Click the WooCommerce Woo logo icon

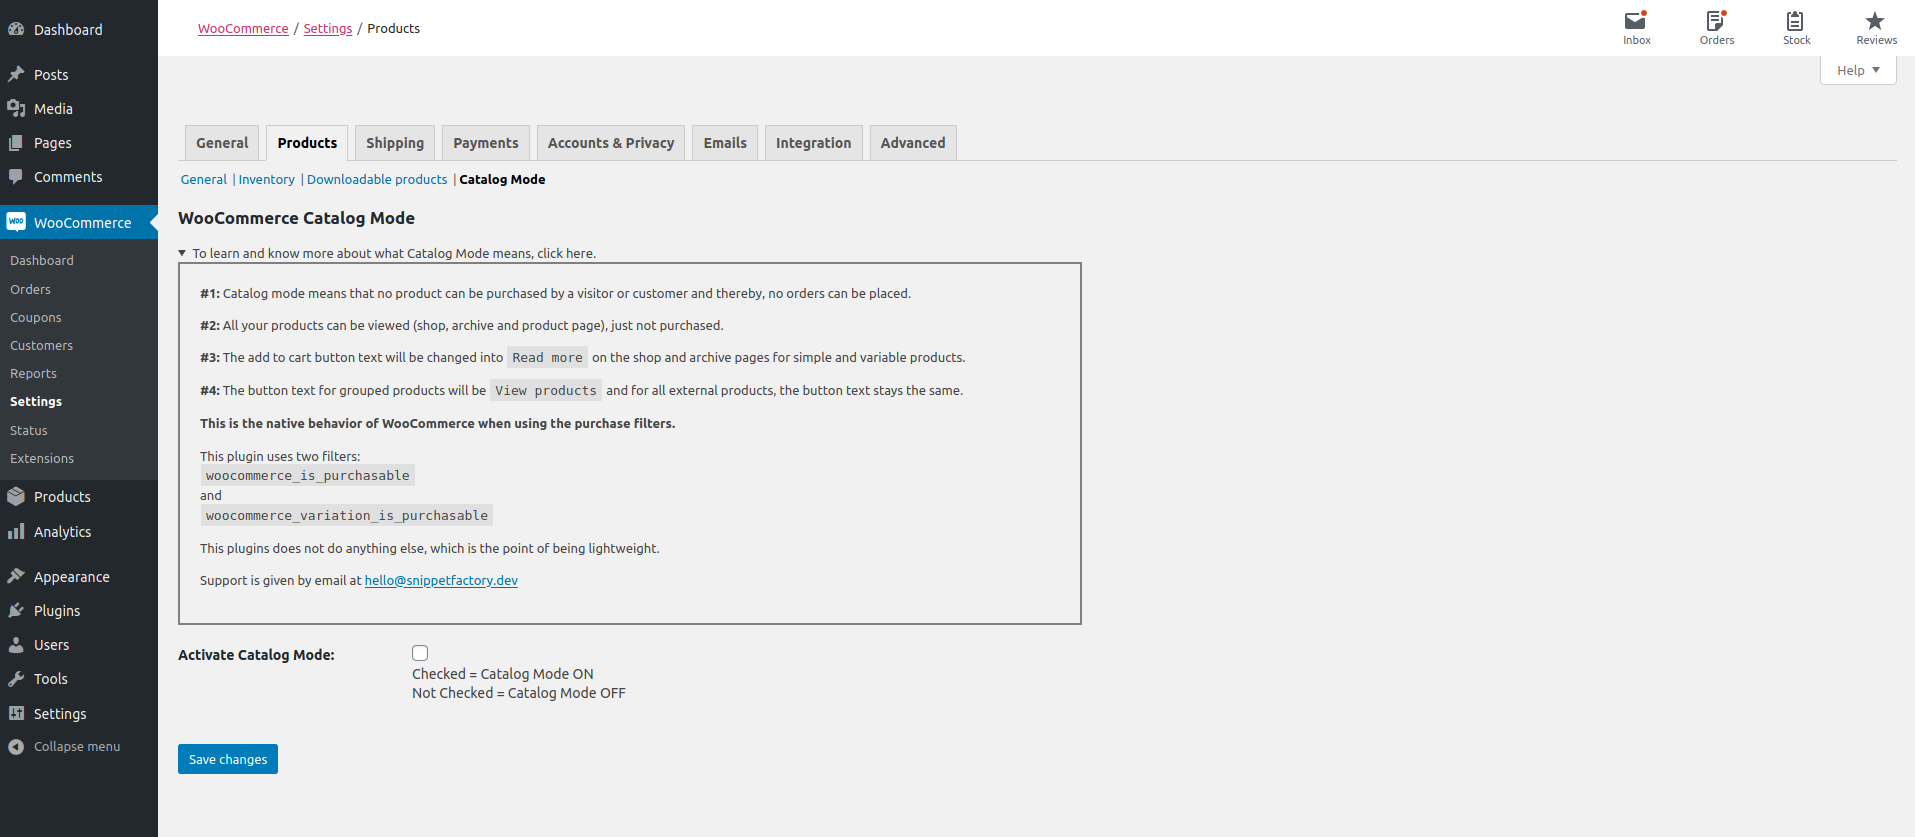16,222
